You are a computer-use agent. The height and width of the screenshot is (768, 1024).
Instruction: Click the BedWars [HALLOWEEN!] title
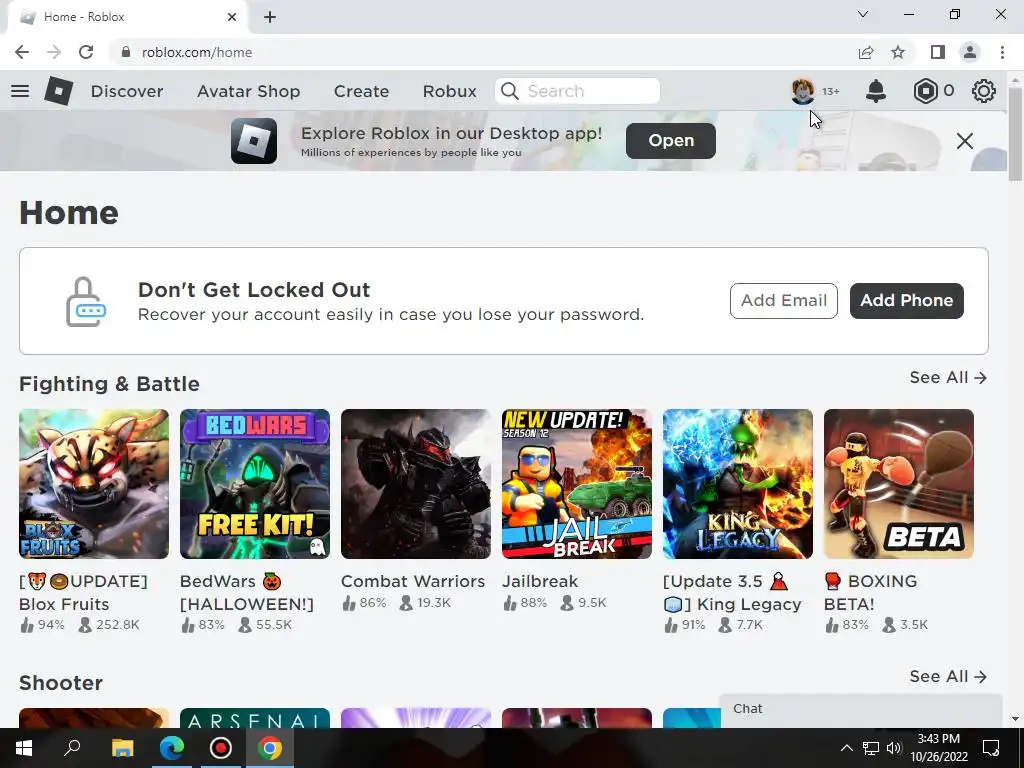(x=247, y=592)
